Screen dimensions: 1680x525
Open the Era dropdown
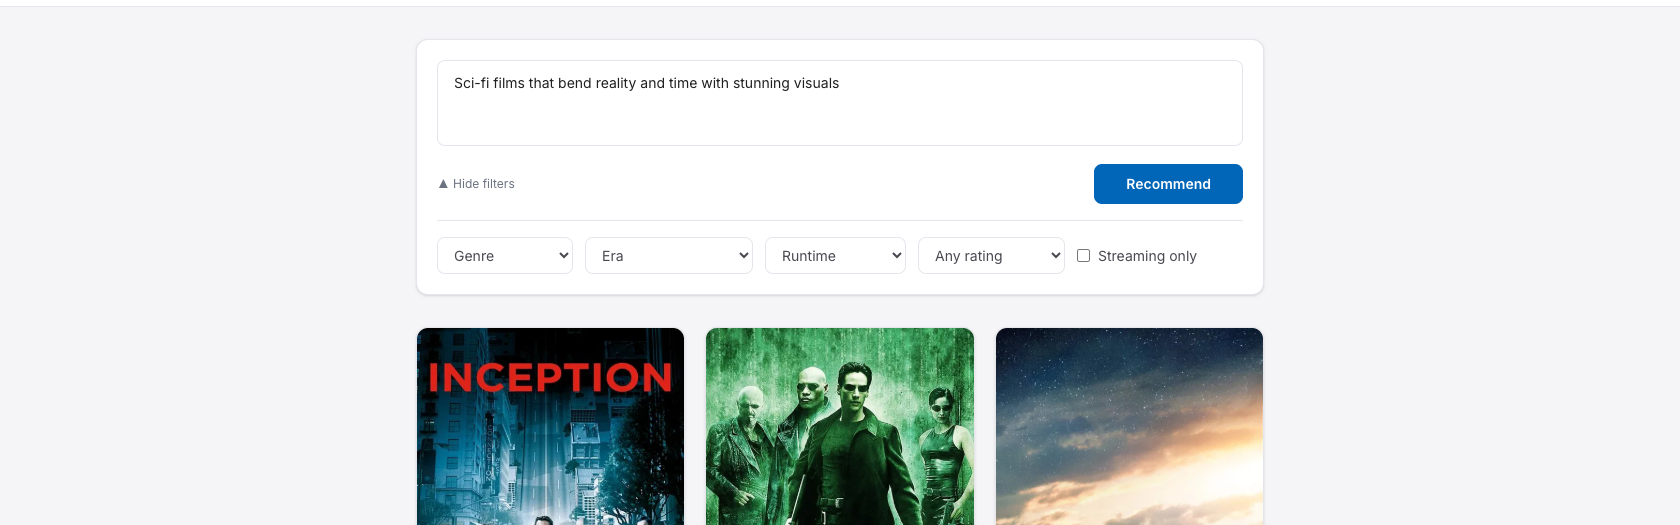[669, 256]
